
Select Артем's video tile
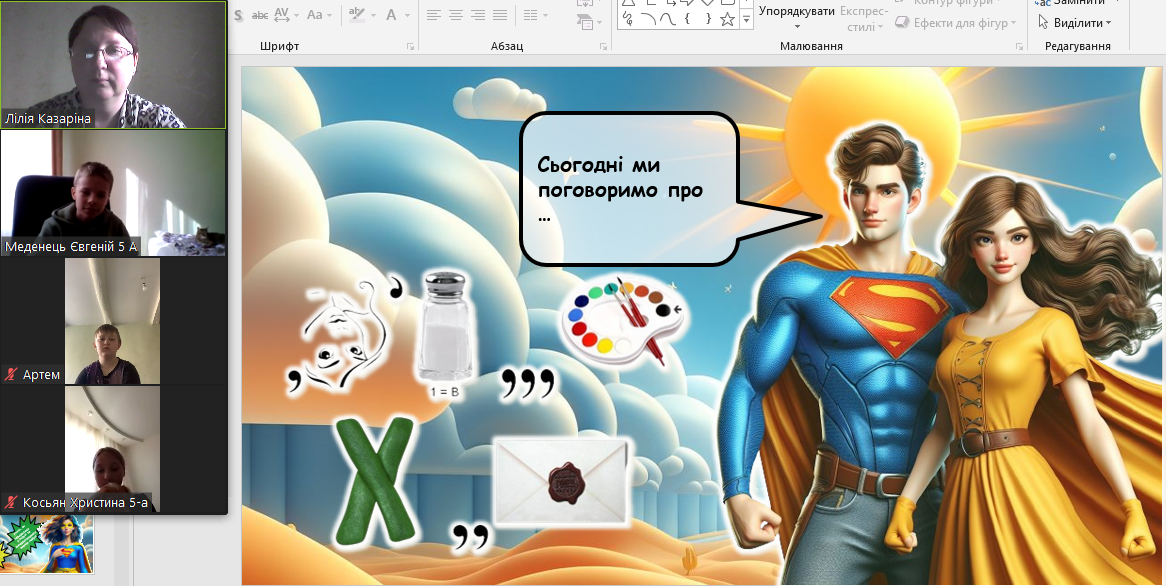pos(113,321)
